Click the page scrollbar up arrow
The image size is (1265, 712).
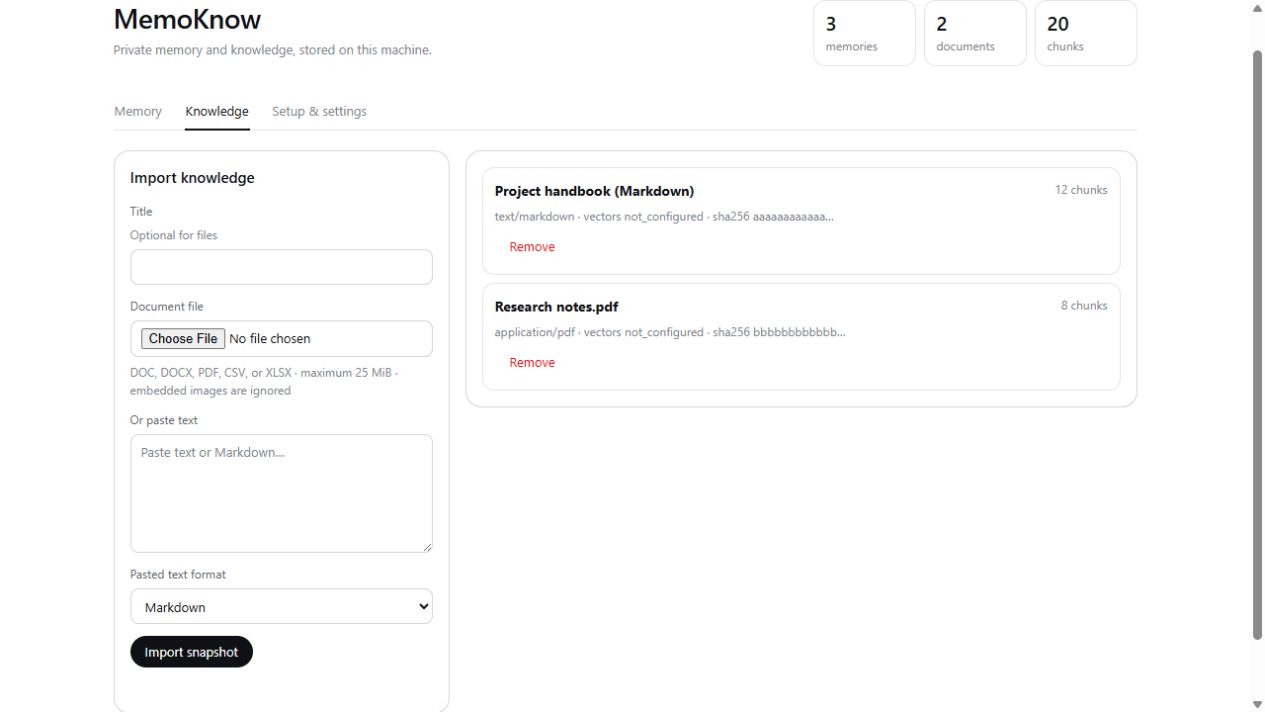[x=1257, y=8]
